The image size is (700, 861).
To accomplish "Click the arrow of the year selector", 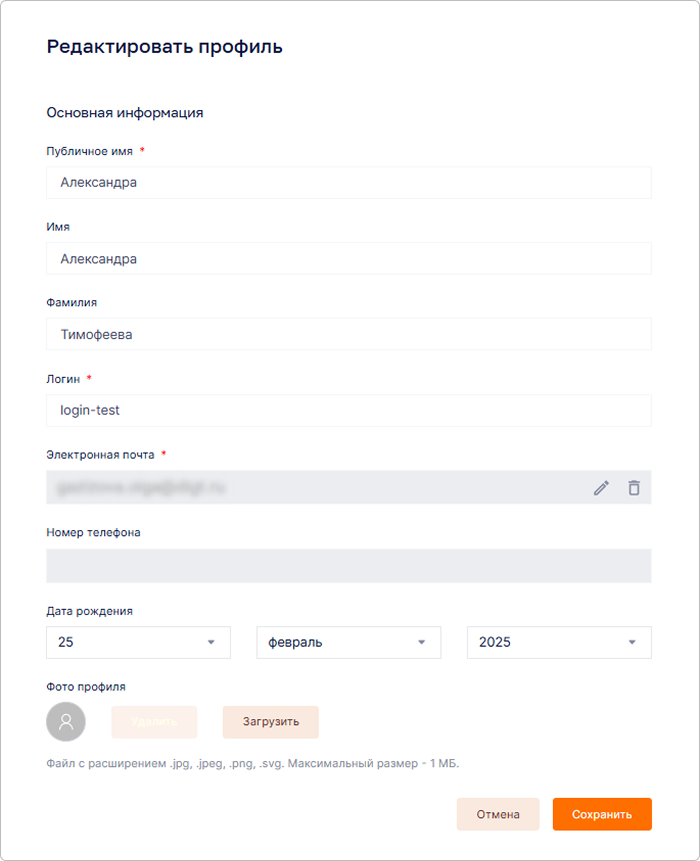I will pyautogui.click(x=632, y=642).
